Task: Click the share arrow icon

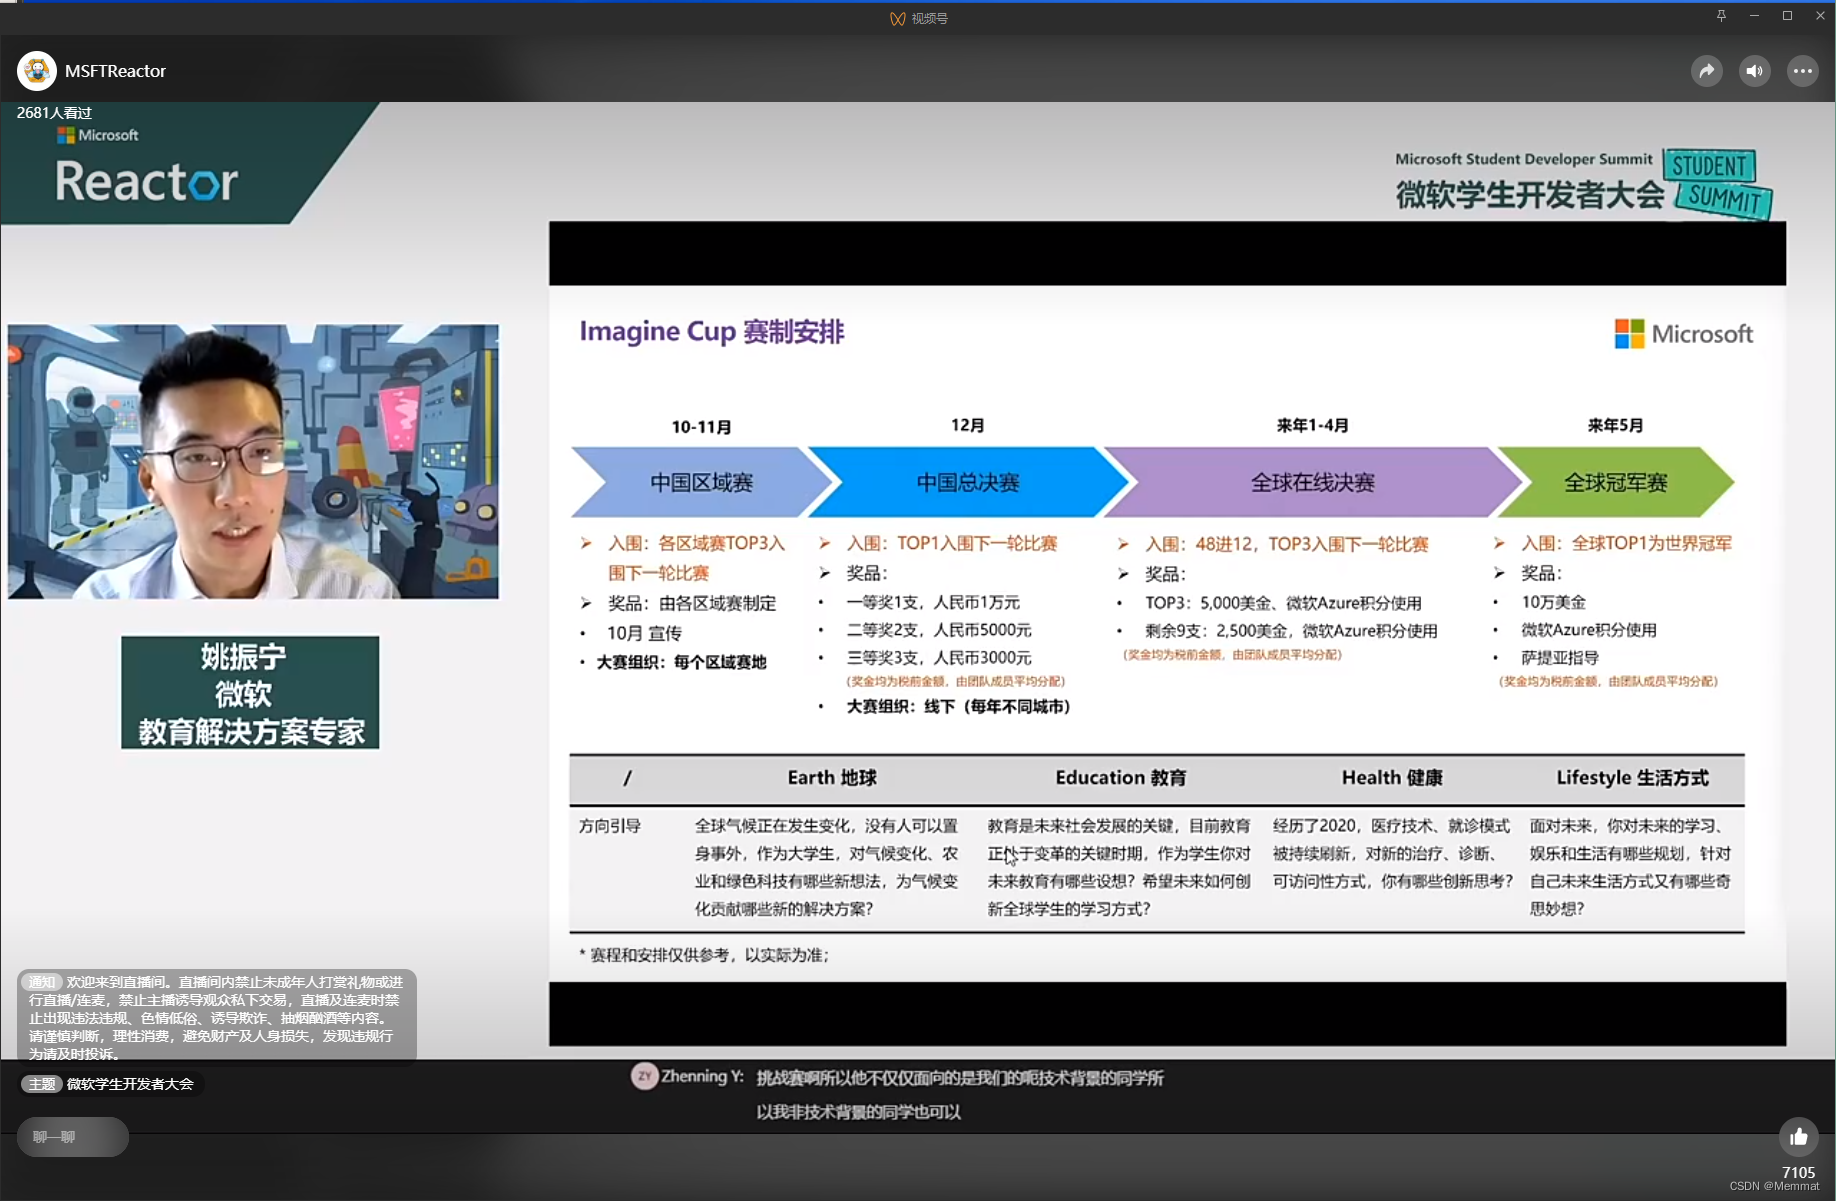Action: click(x=1707, y=71)
